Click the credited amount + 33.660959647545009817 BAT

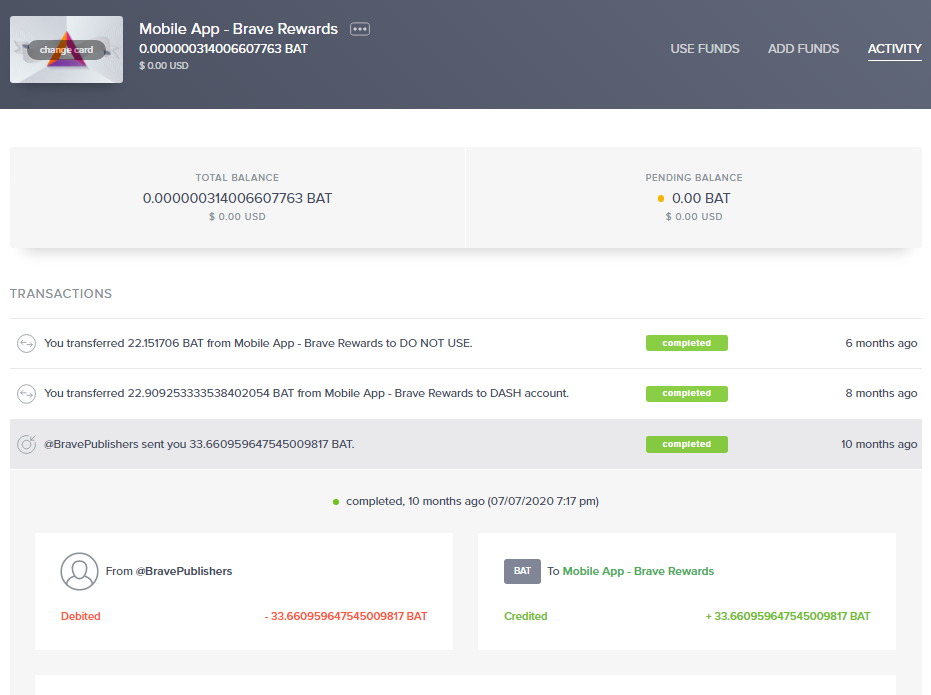[787, 616]
